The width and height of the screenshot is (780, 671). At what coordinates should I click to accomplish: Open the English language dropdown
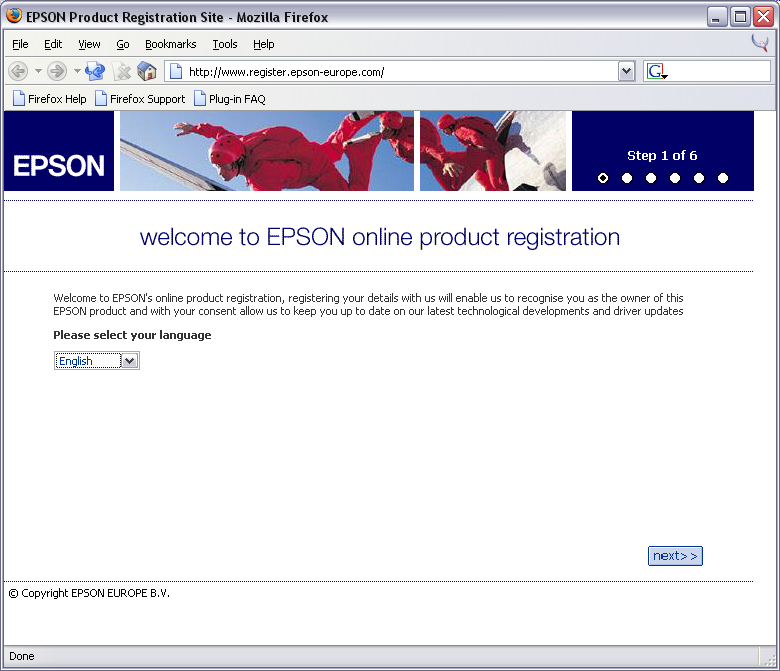pyautogui.click(x=97, y=361)
